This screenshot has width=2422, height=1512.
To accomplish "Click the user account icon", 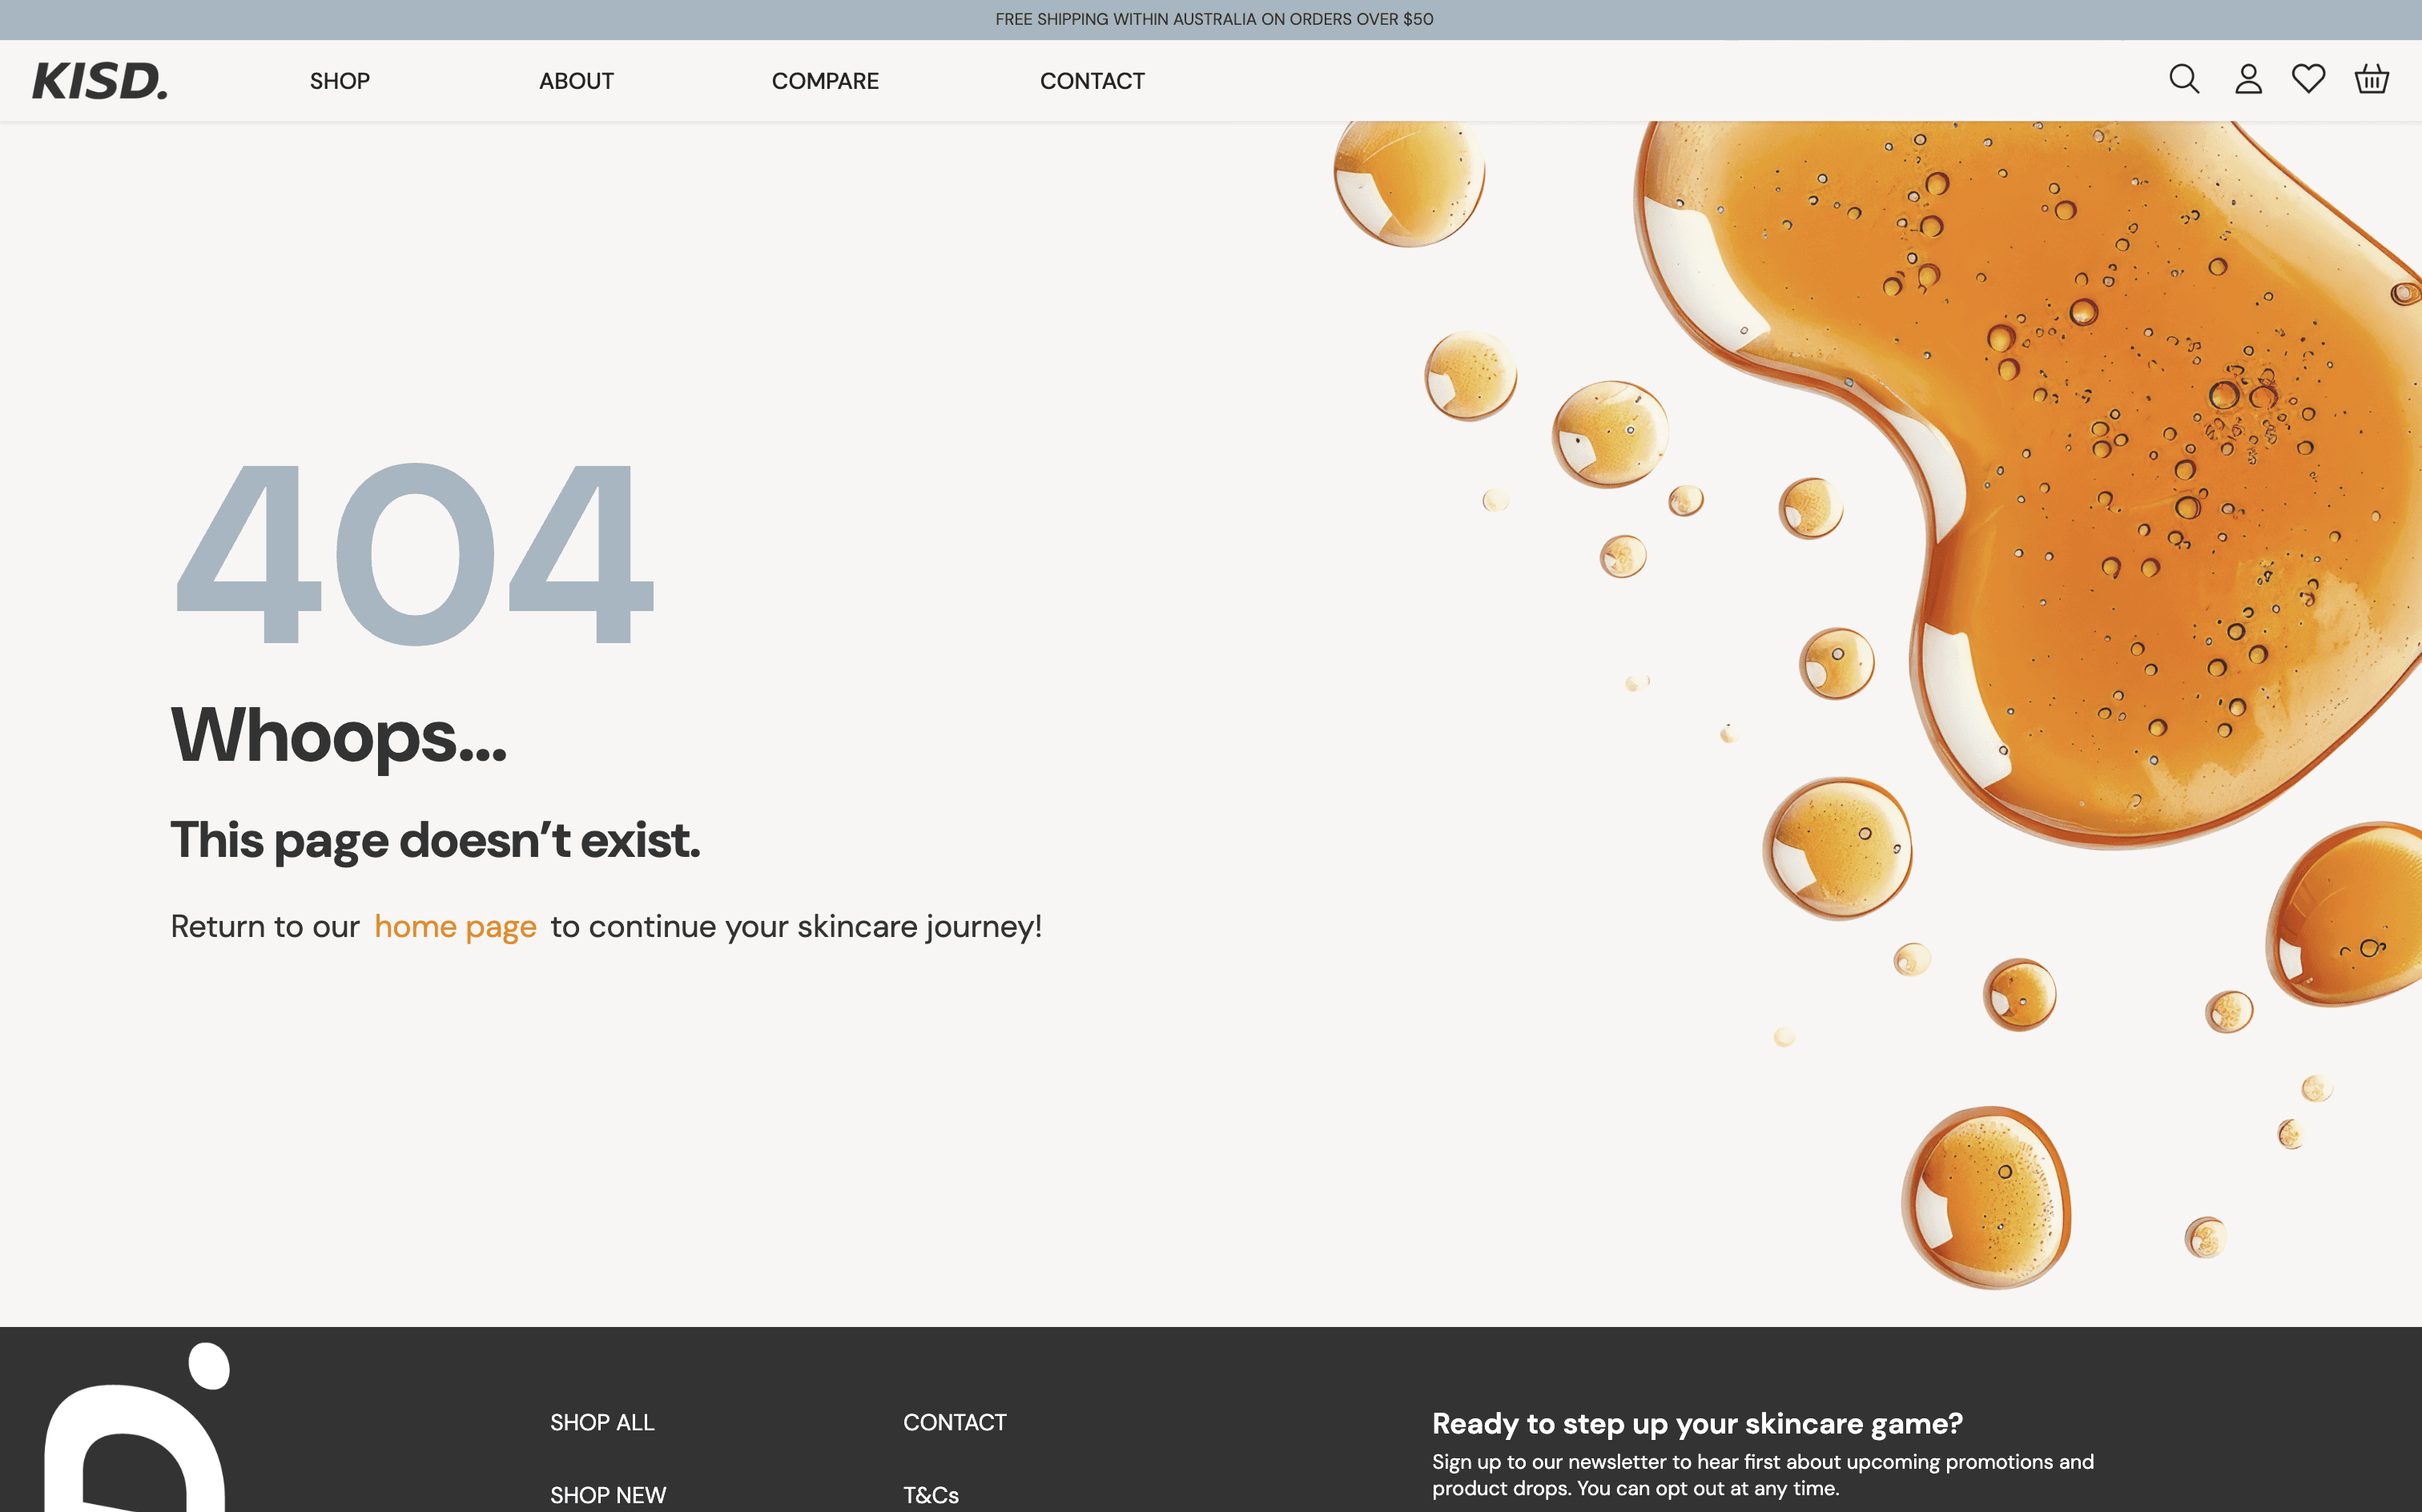I will [x=2248, y=79].
